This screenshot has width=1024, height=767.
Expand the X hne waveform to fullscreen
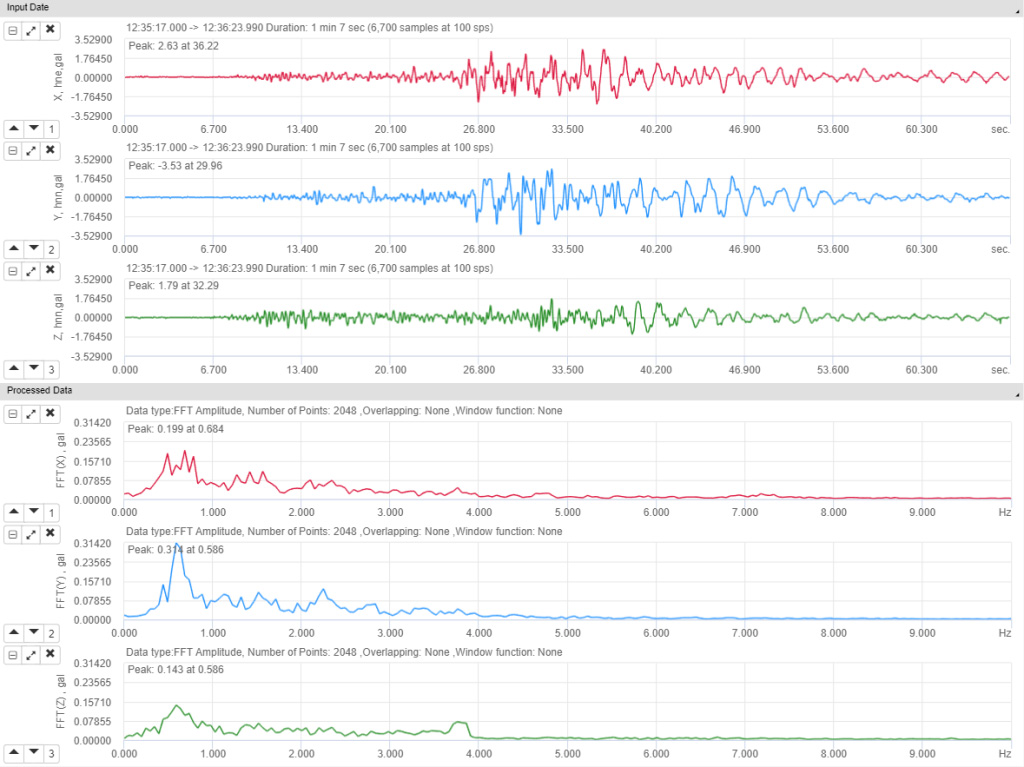click(31, 30)
